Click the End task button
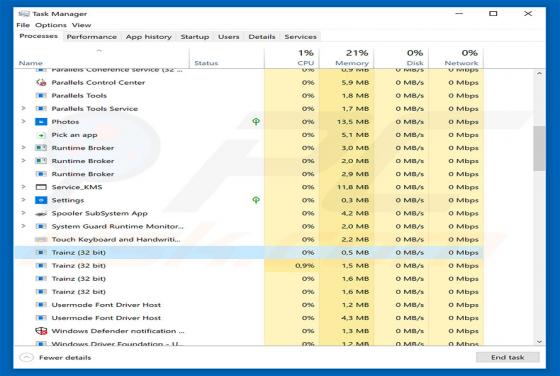Image resolution: width=560 pixels, height=376 pixels. (508, 357)
